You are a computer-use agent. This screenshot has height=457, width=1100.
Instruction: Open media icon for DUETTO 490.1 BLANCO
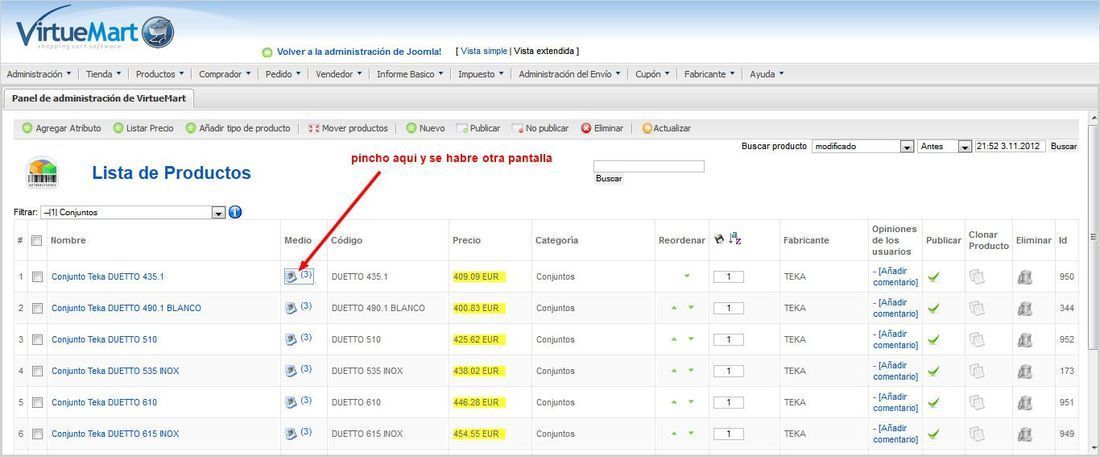tap(290, 308)
